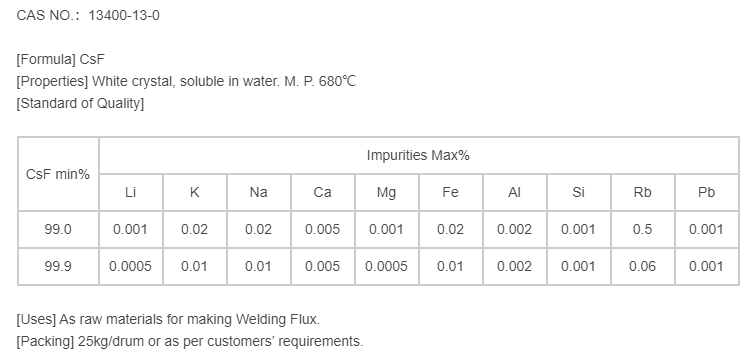Click the Properties description line

tap(186, 81)
